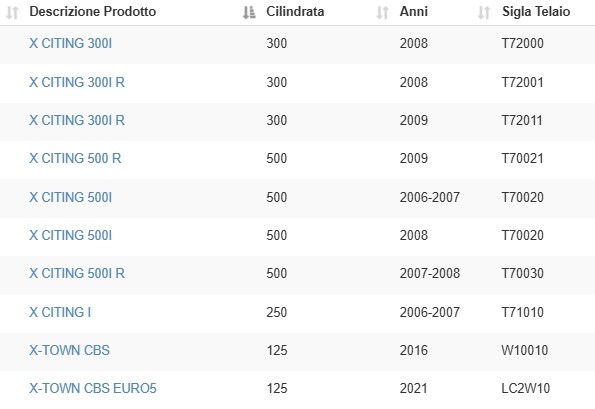Select the row with frame code T70021
Viewport: 595px width, 409px height.
pyautogui.click(x=298, y=160)
